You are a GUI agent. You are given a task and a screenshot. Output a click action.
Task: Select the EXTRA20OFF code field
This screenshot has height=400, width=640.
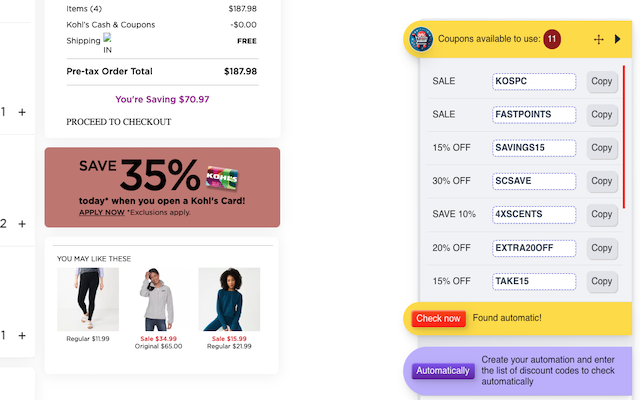coord(534,248)
